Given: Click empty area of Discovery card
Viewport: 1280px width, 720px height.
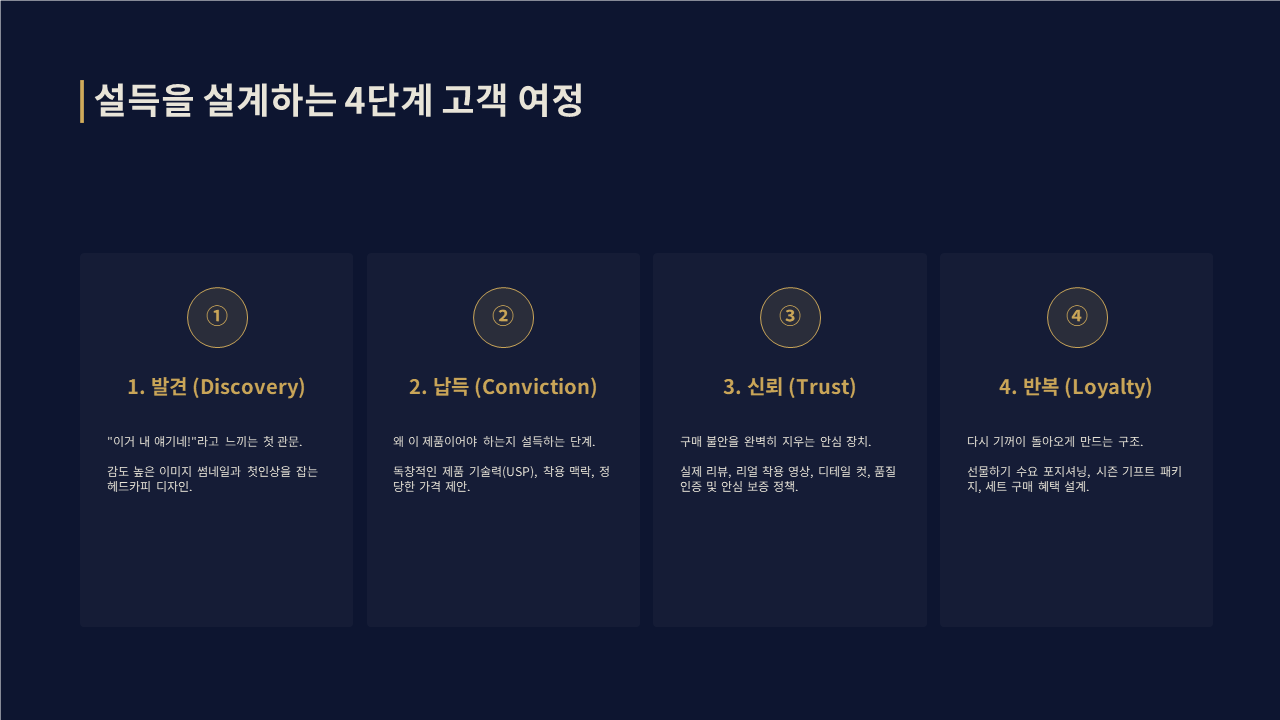Looking at the screenshot, I should 216,565.
